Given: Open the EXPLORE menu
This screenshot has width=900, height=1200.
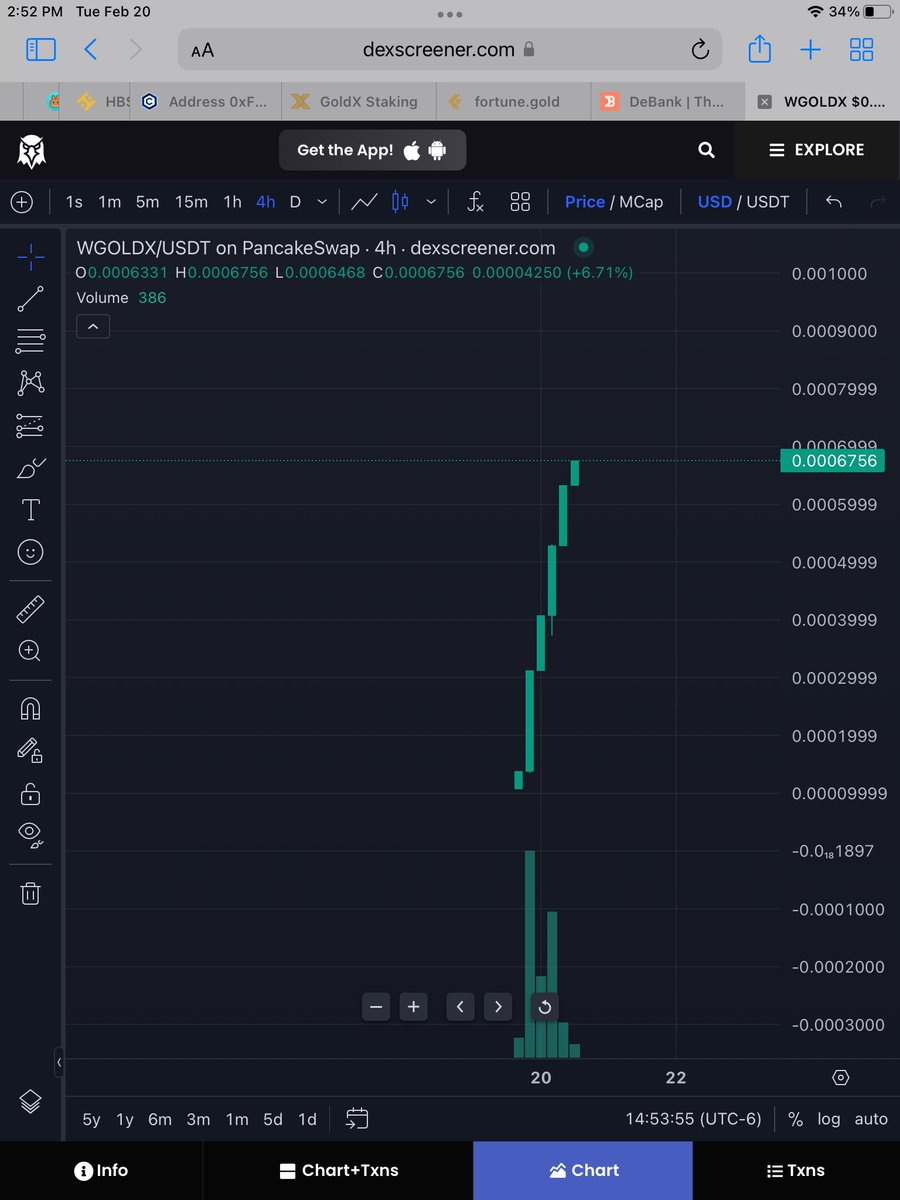Looking at the screenshot, I should (x=816, y=149).
